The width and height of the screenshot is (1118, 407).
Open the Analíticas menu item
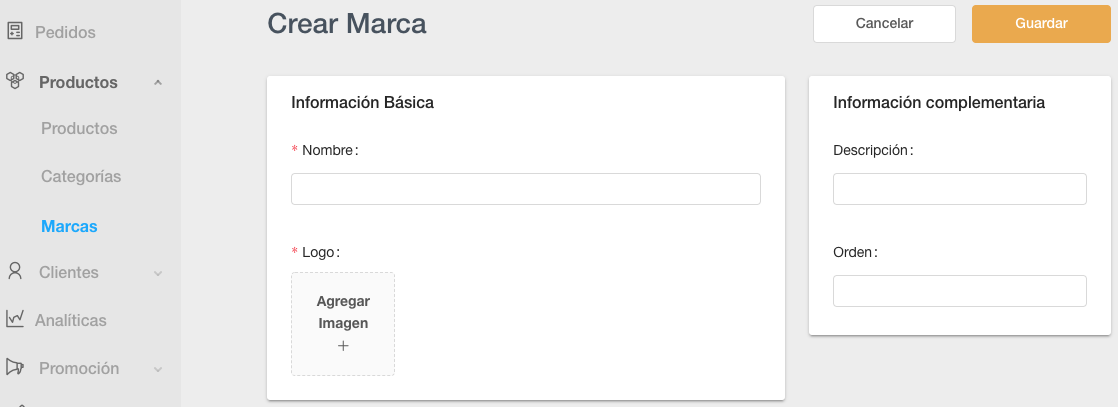[70, 320]
